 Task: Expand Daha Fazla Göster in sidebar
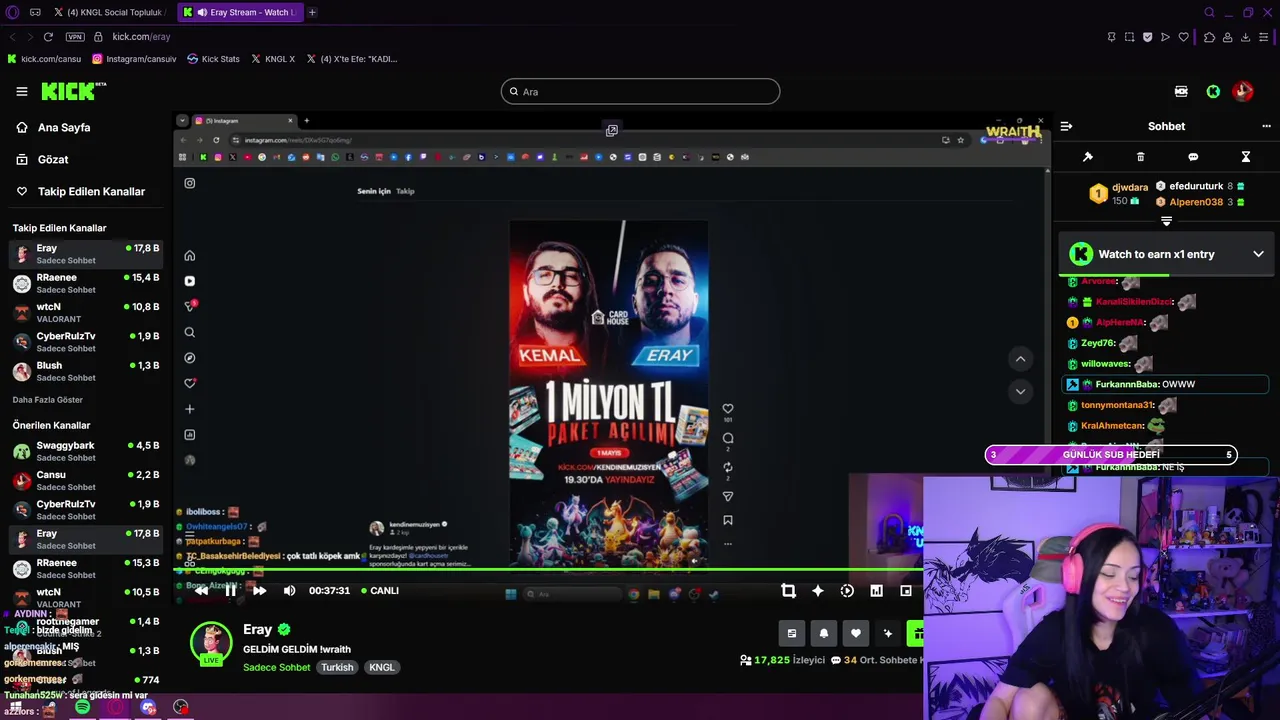pos(47,400)
